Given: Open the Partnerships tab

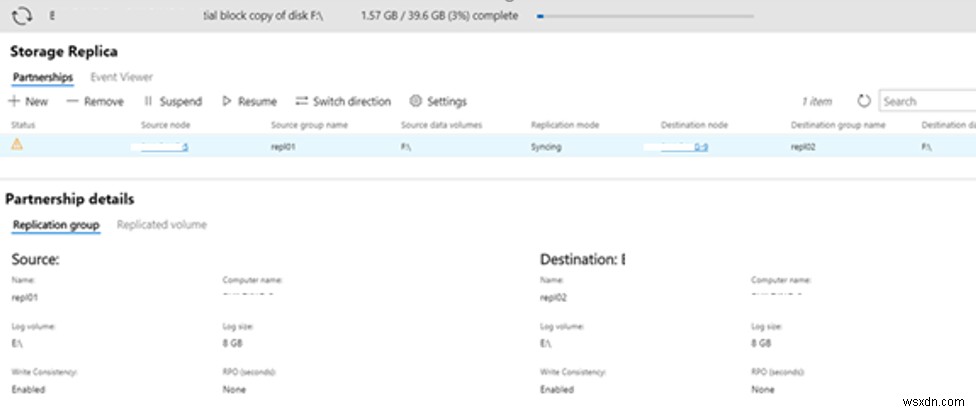Looking at the screenshot, I should pos(43,78).
